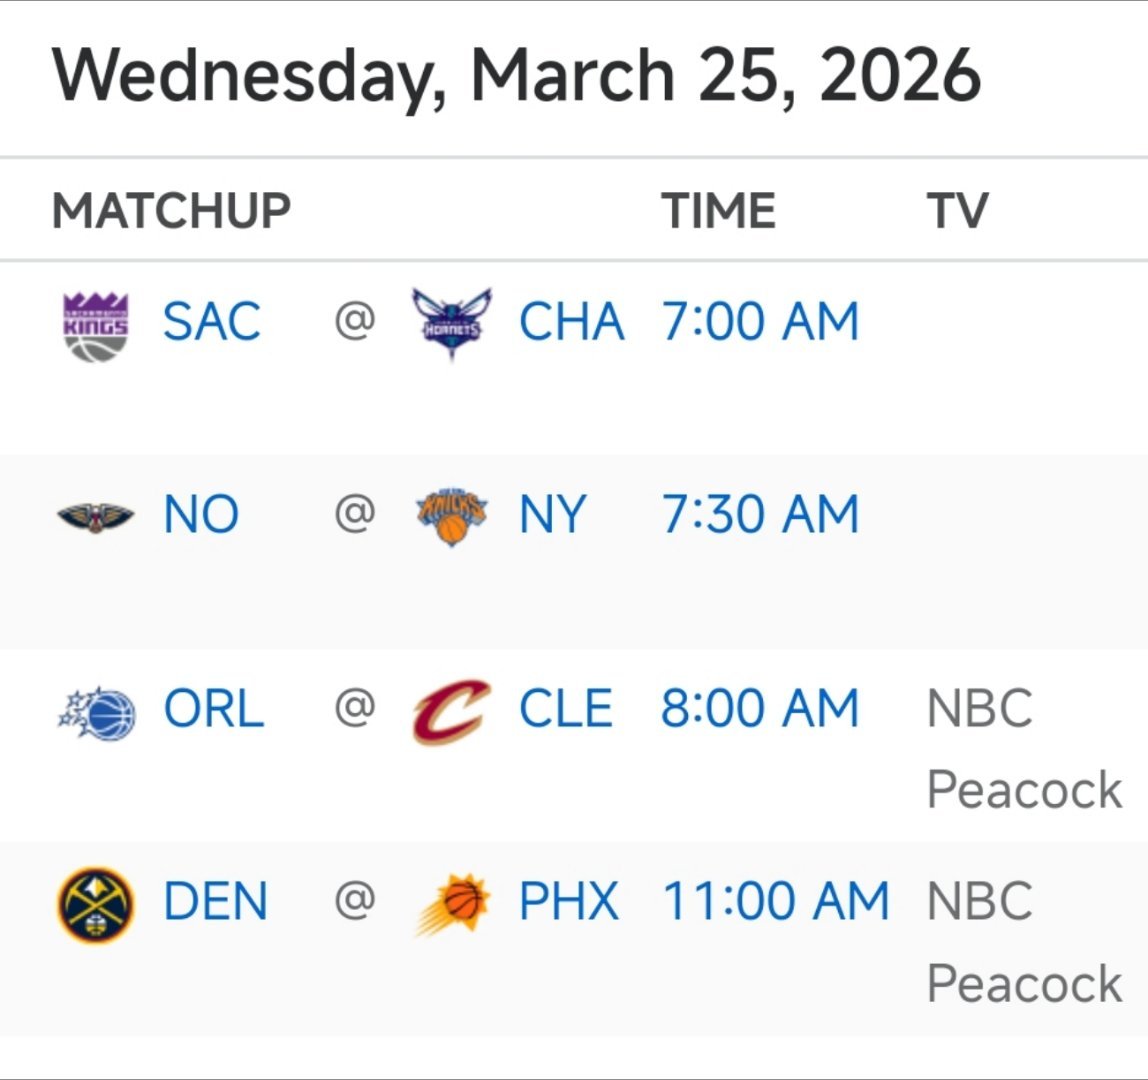Click the Phoenix Suns logo
1148x1080 pixels.
pos(452,904)
